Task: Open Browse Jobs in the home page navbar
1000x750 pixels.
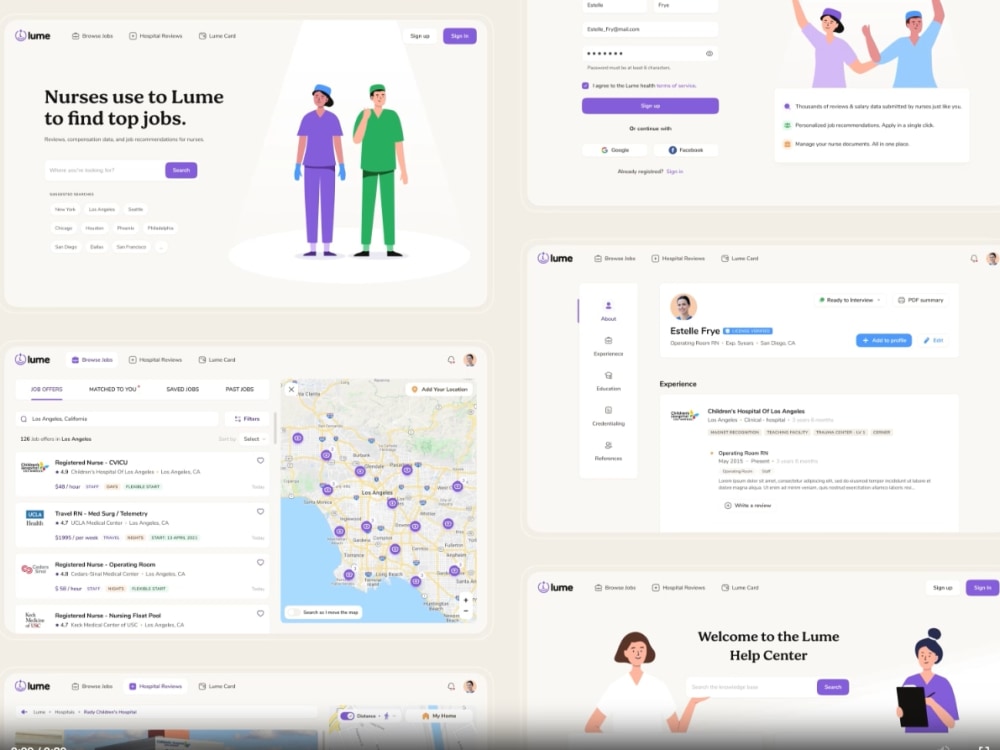Action: pyautogui.click(x=92, y=36)
